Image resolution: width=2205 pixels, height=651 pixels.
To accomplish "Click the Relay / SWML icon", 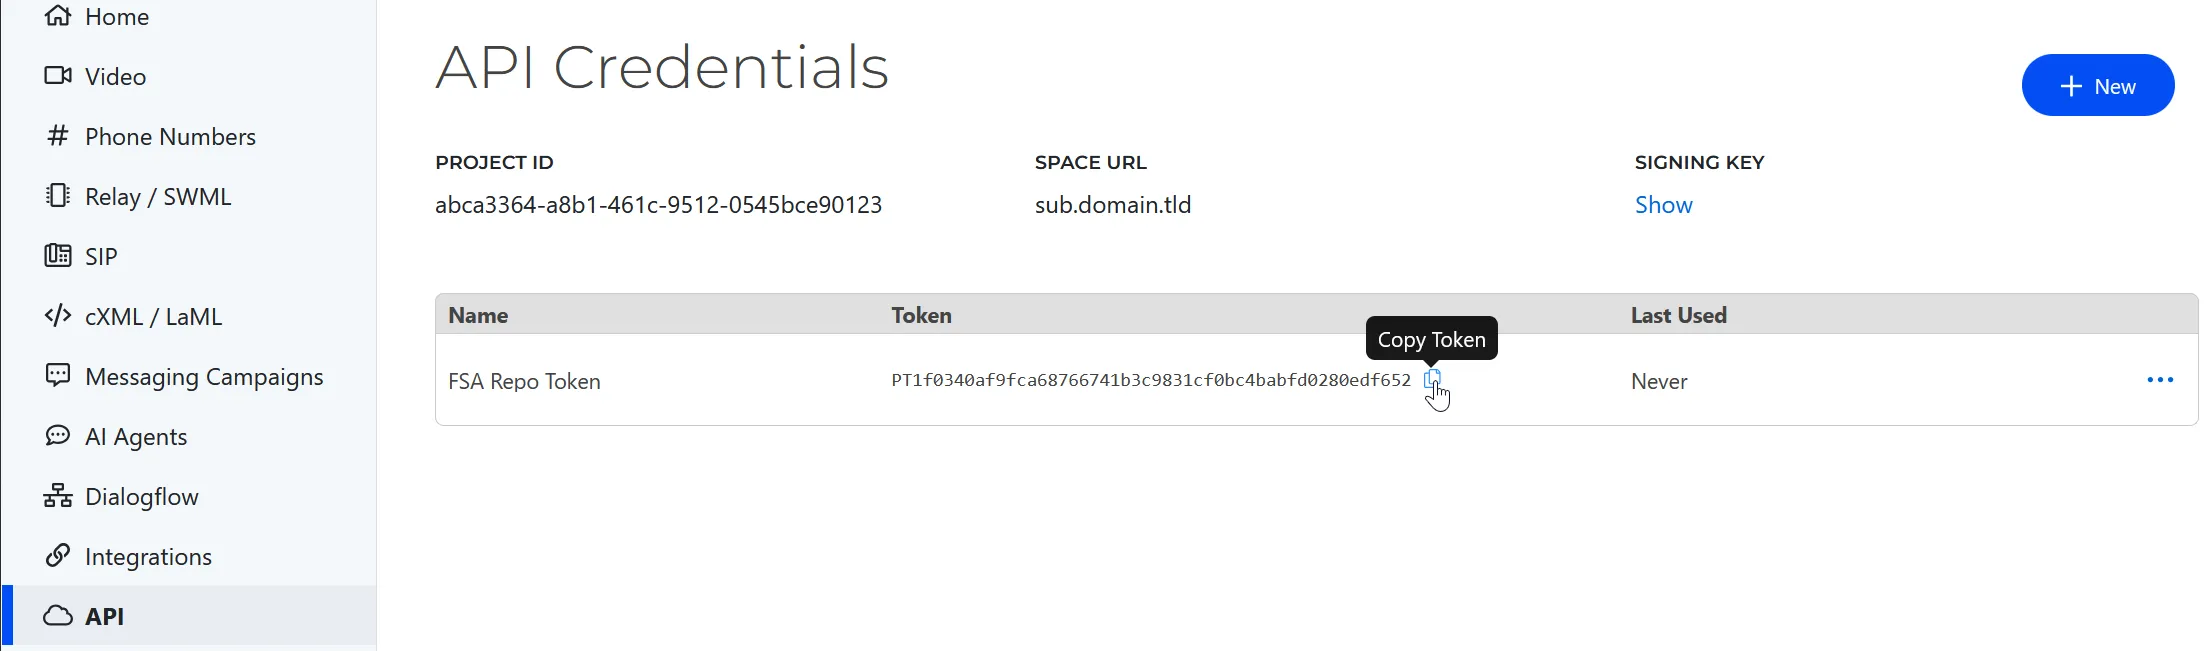I will pyautogui.click(x=58, y=196).
